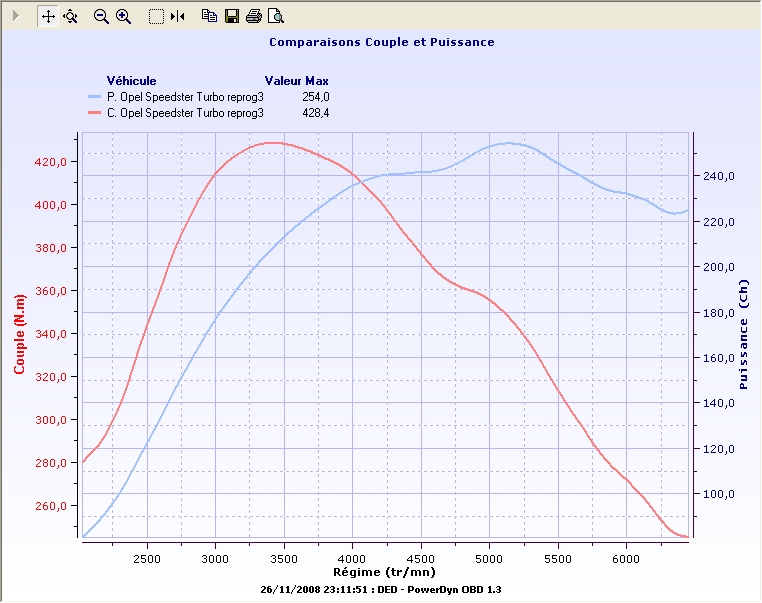Click the horizontal fit arrows icon

[178, 16]
